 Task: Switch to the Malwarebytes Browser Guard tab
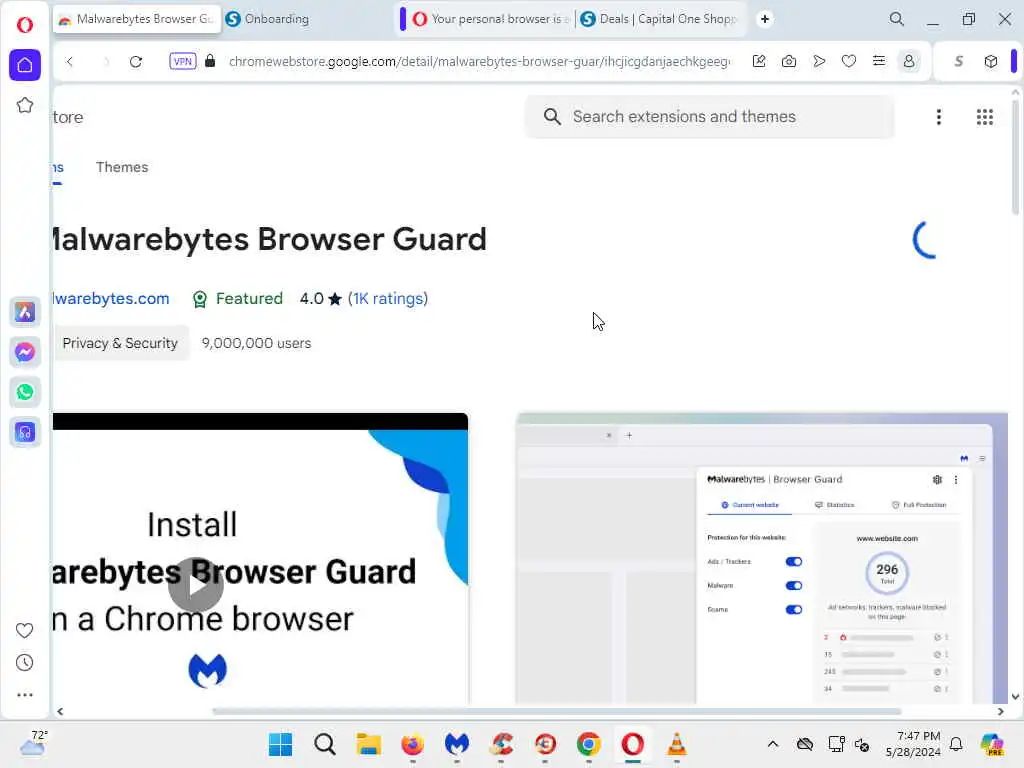136,19
